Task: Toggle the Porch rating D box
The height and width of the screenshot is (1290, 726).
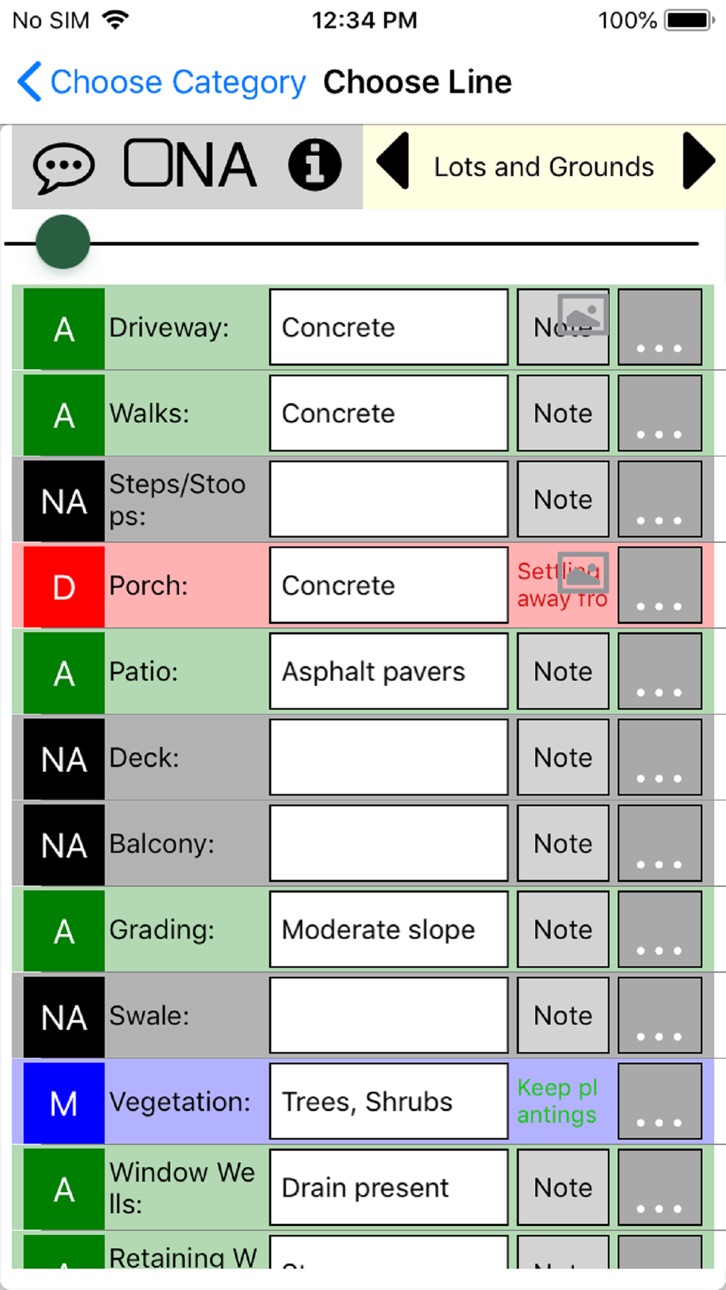Action: [64, 586]
